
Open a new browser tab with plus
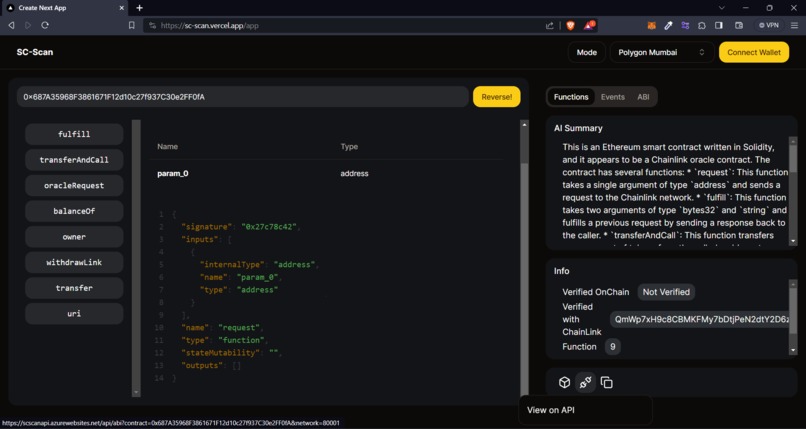139,8
